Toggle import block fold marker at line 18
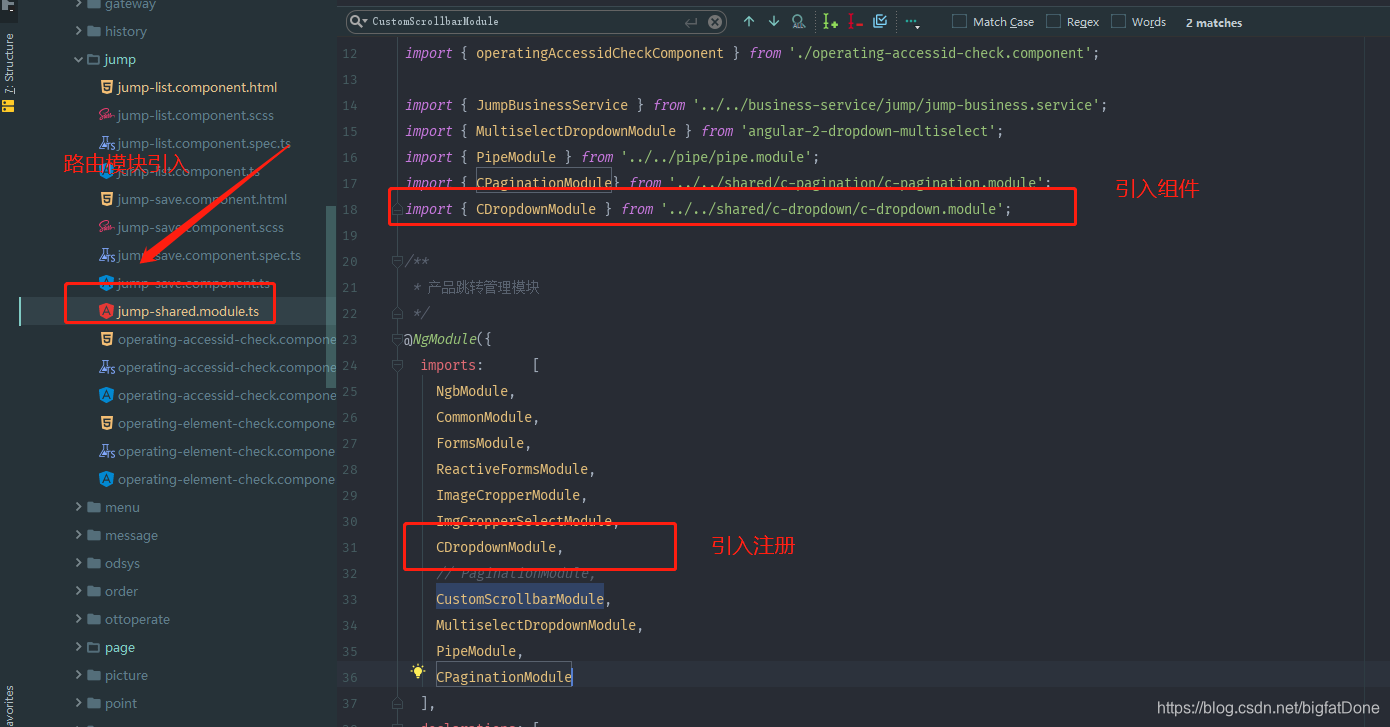Image resolution: width=1390 pixels, height=727 pixels. 397,209
